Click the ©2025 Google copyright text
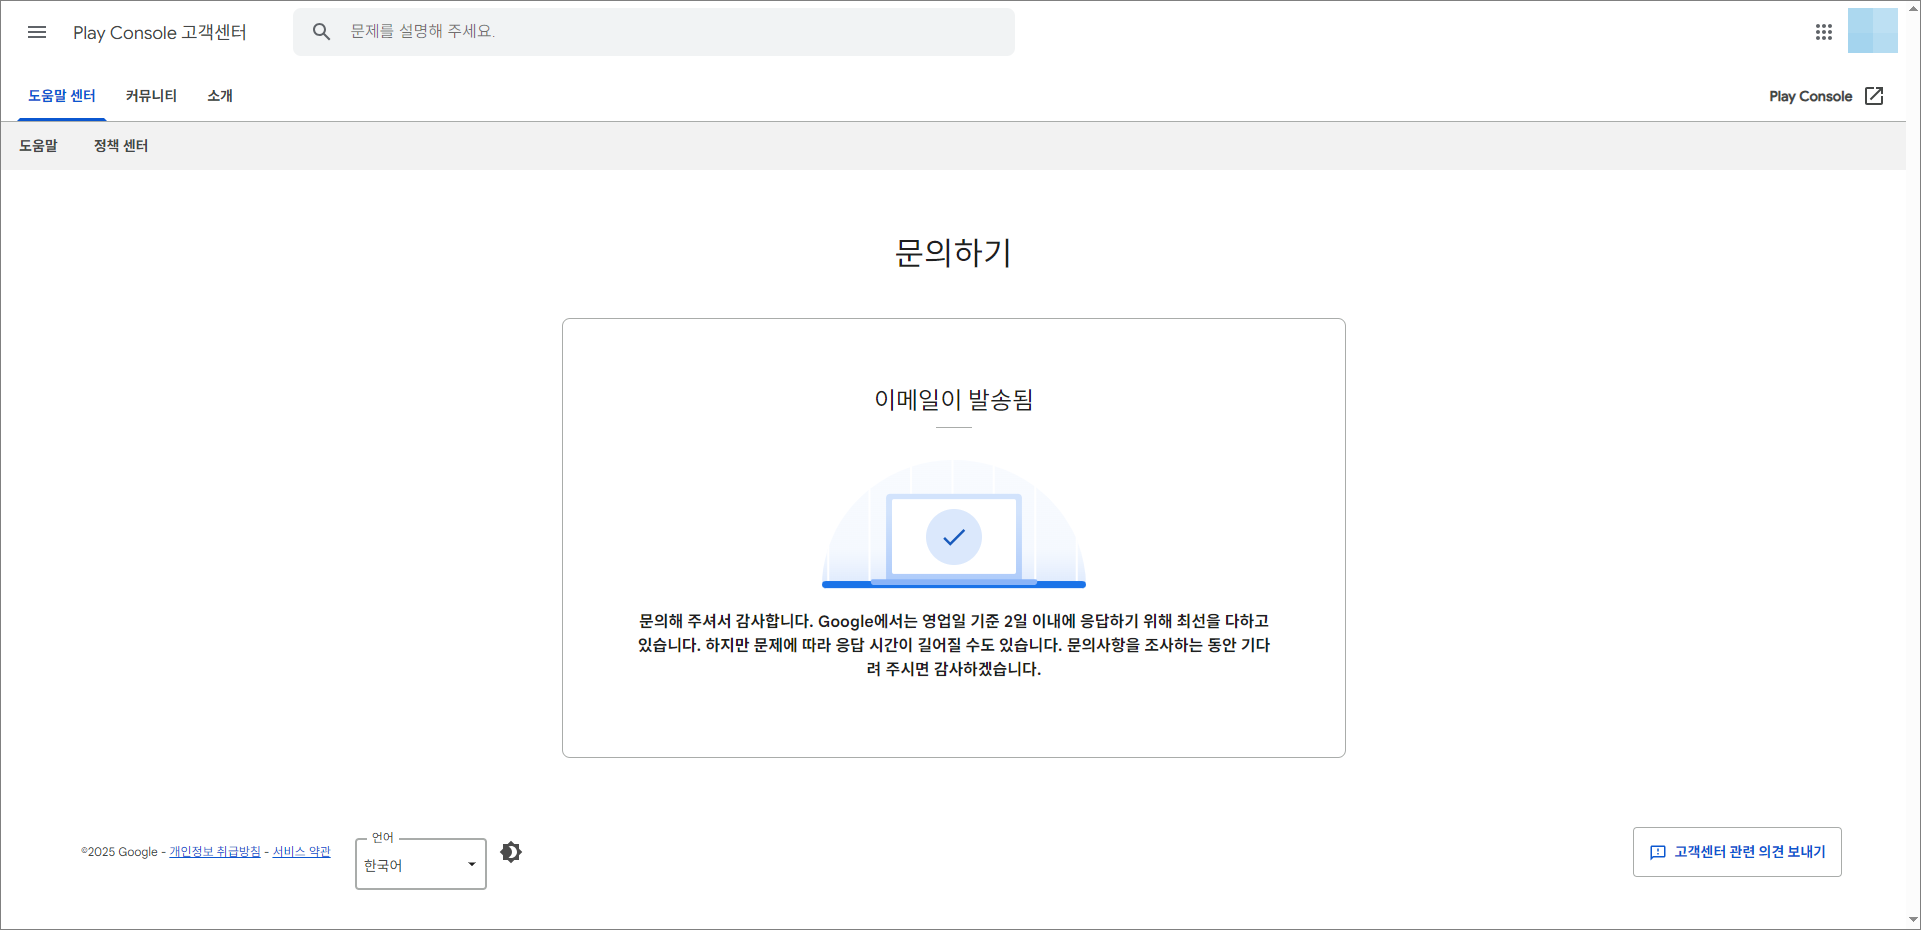 coord(119,852)
